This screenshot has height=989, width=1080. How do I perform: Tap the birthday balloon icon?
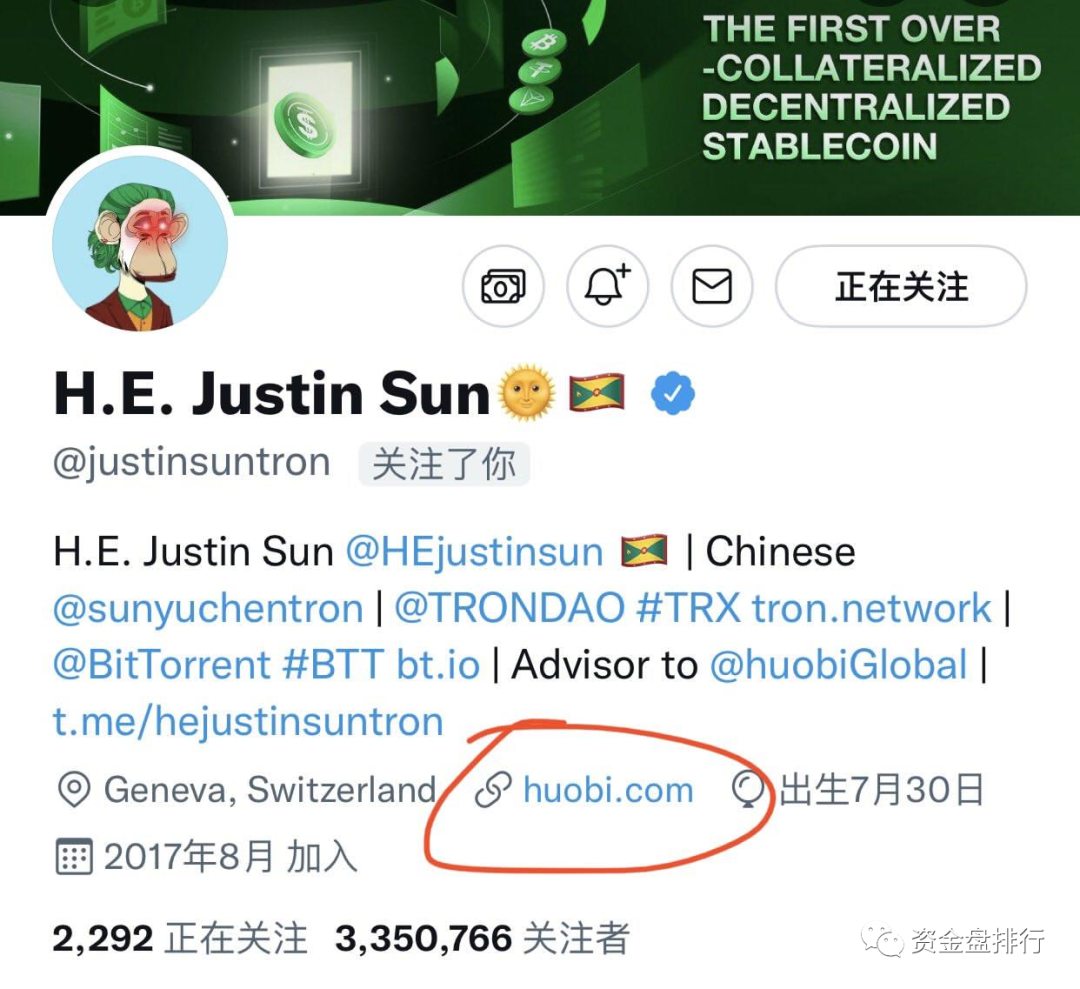coord(749,790)
